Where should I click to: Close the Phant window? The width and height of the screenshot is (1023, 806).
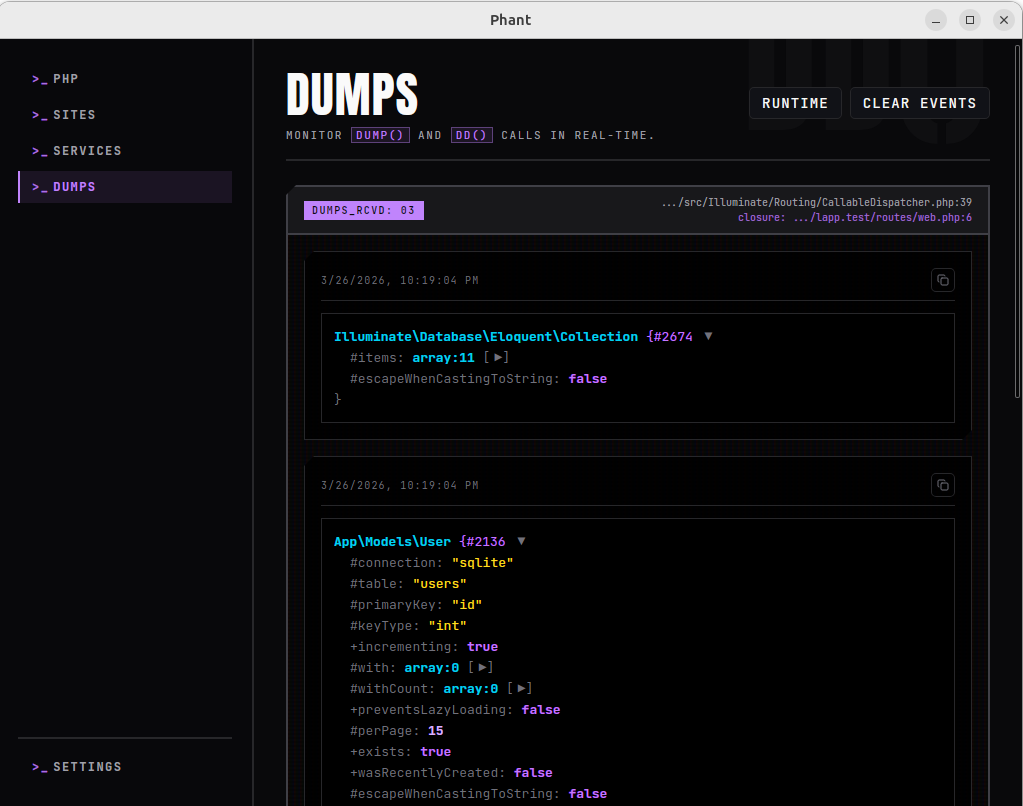(x=1004, y=20)
